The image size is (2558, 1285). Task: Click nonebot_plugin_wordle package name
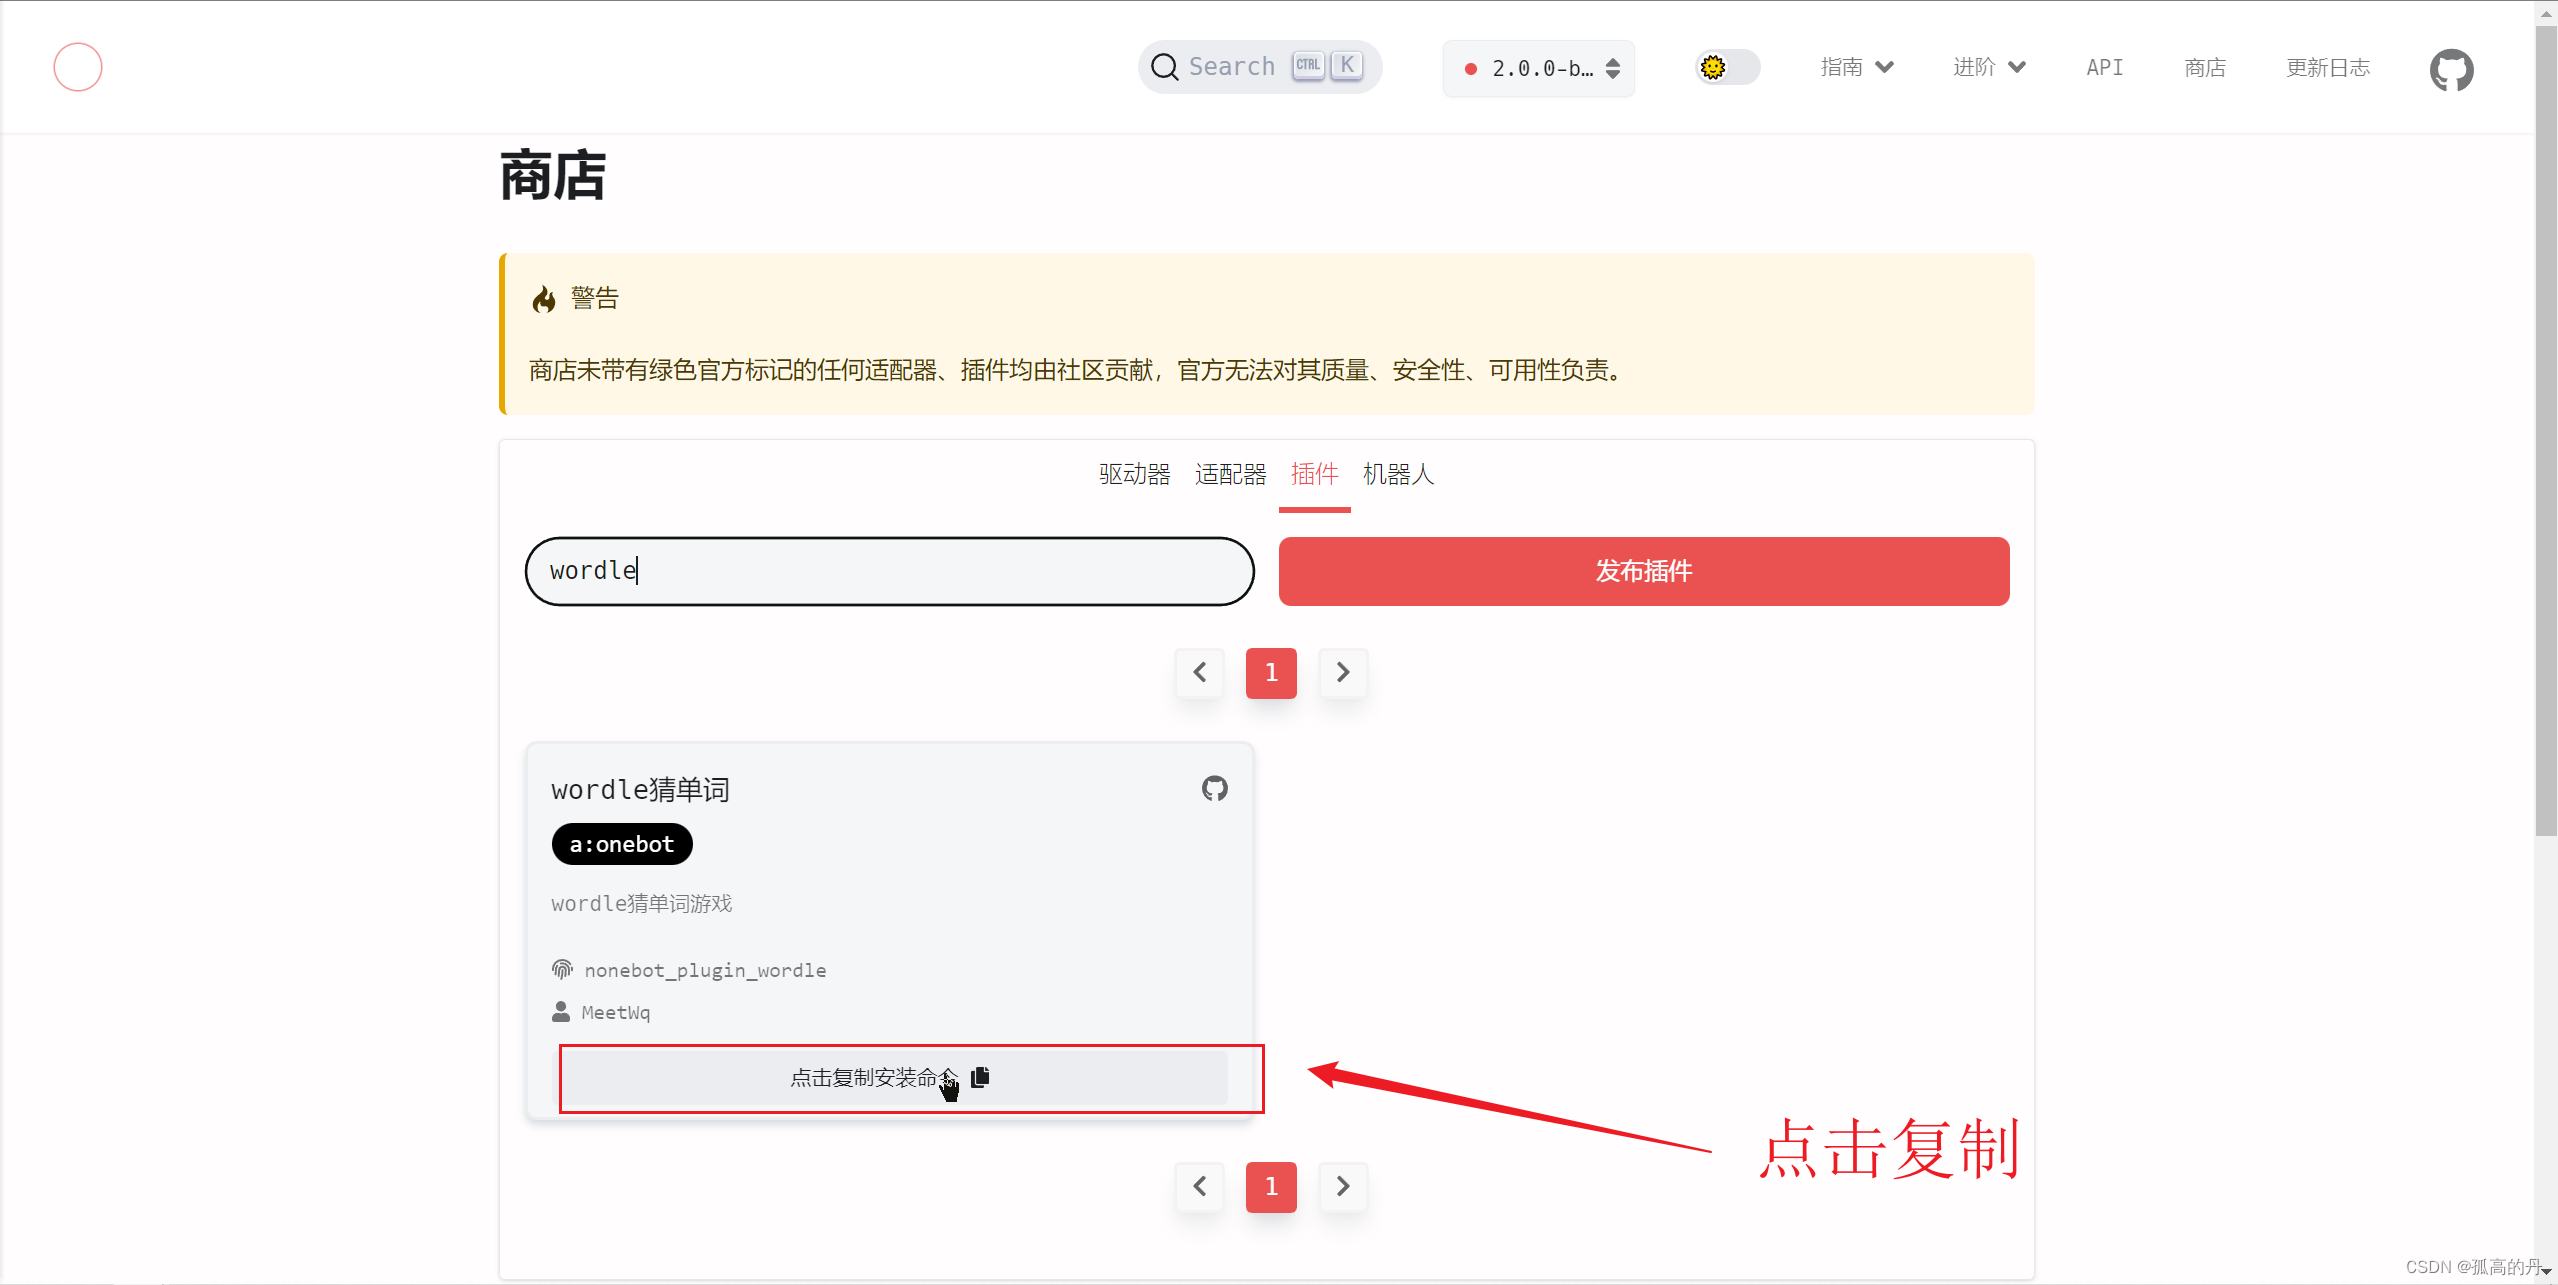pyautogui.click(x=705, y=970)
